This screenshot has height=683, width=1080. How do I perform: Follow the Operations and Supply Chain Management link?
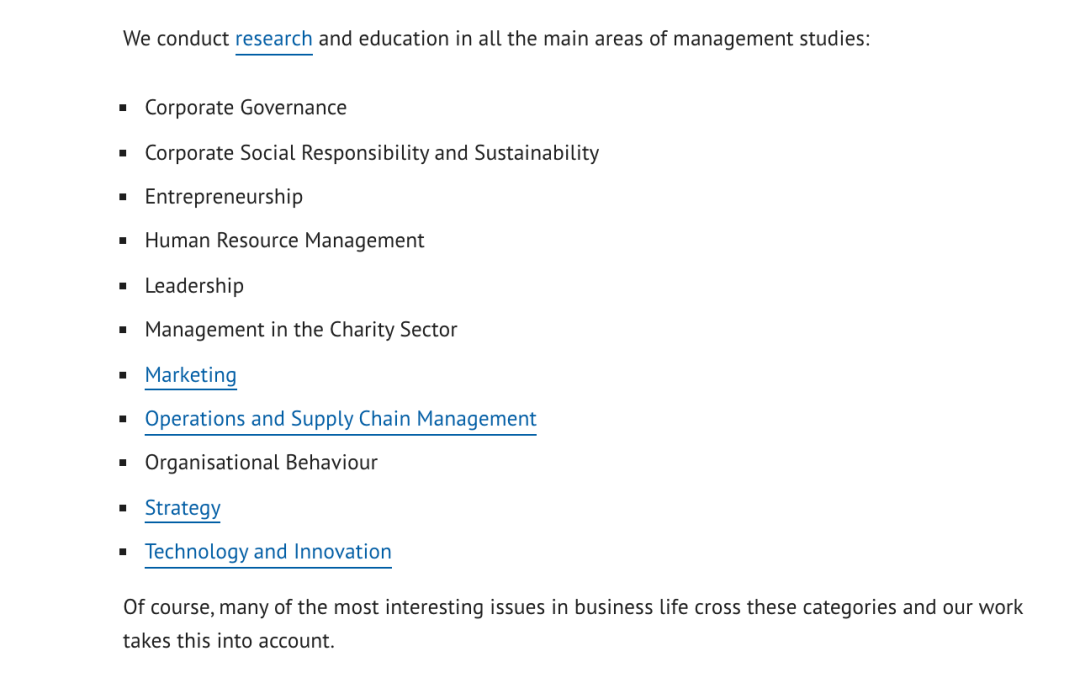(x=340, y=419)
